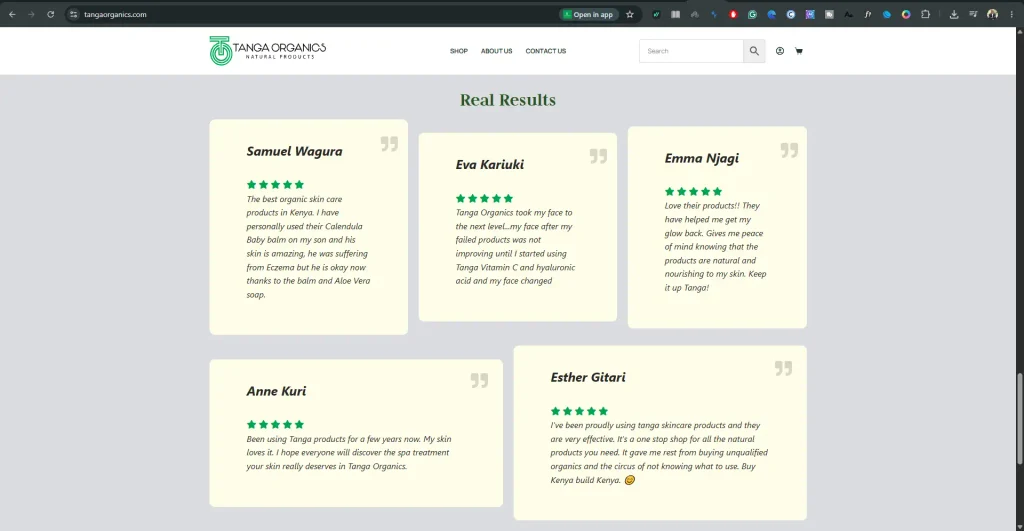
Task: Click the Edge-style blue extension icon
Action: click(771, 14)
